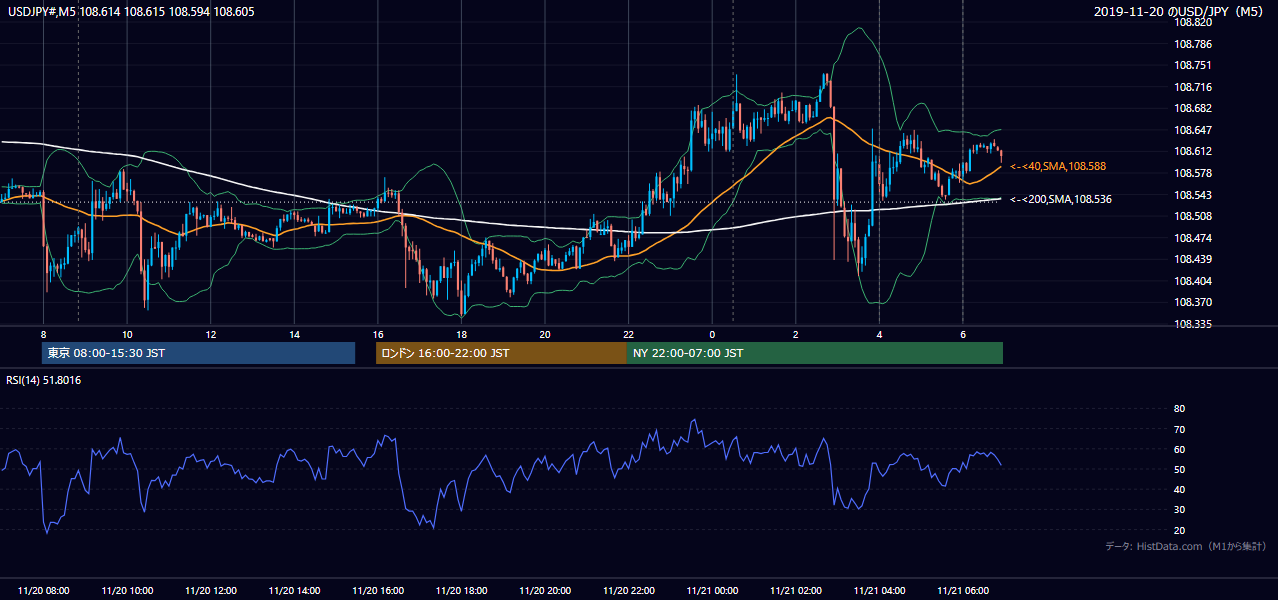Click price axis value 108.820
This screenshot has width=1278, height=600.
(1193, 22)
